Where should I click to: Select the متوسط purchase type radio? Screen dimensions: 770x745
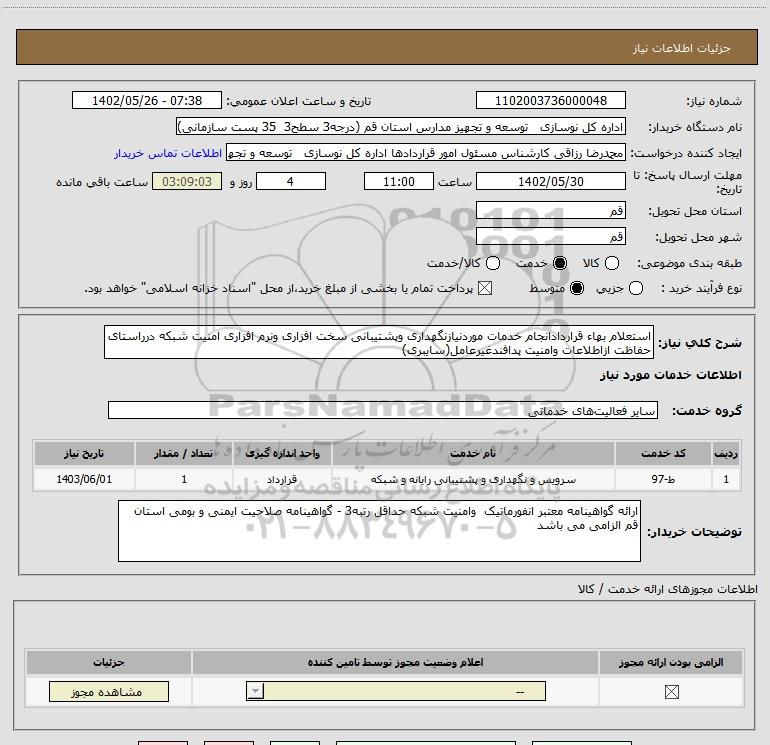pyautogui.click(x=577, y=288)
